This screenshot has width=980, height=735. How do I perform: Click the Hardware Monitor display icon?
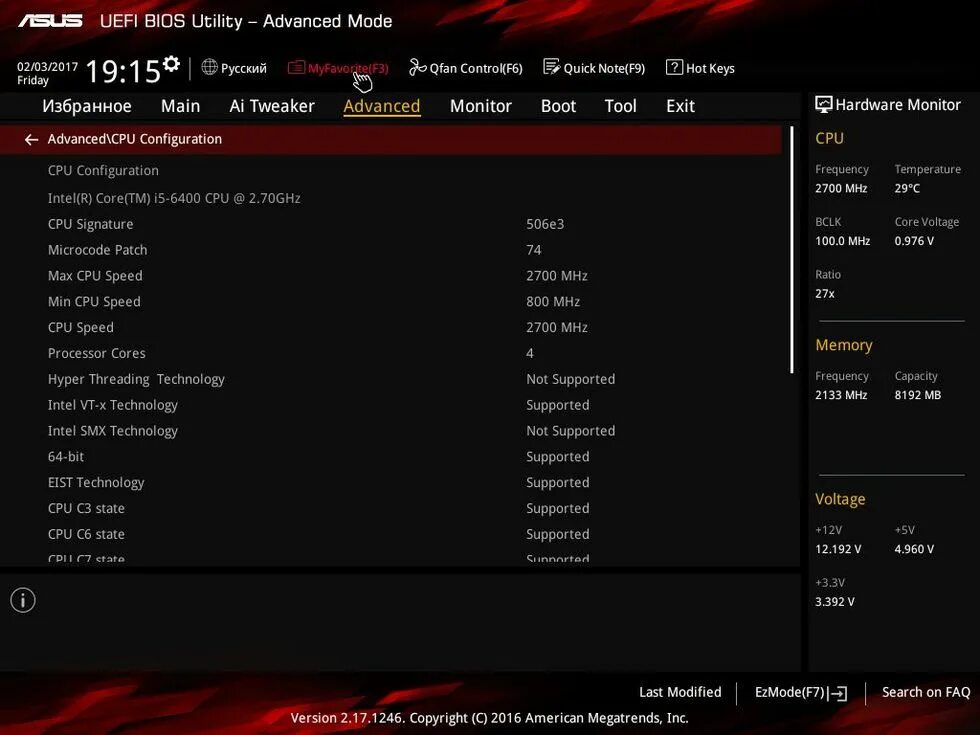click(823, 104)
